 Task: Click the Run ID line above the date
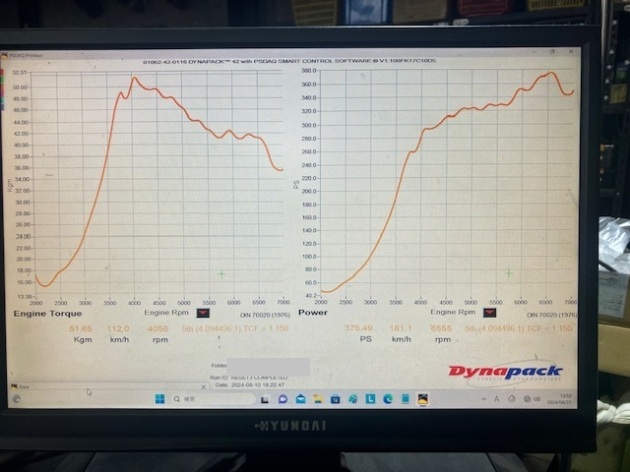tap(249, 378)
